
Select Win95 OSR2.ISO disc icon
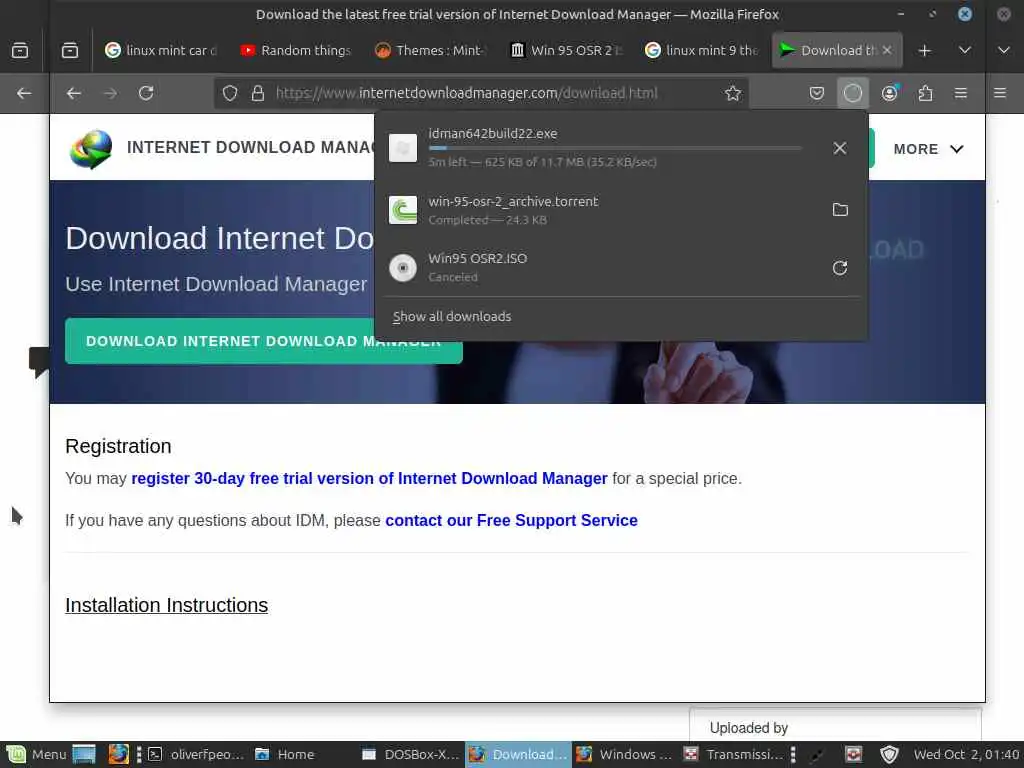click(403, 268)
